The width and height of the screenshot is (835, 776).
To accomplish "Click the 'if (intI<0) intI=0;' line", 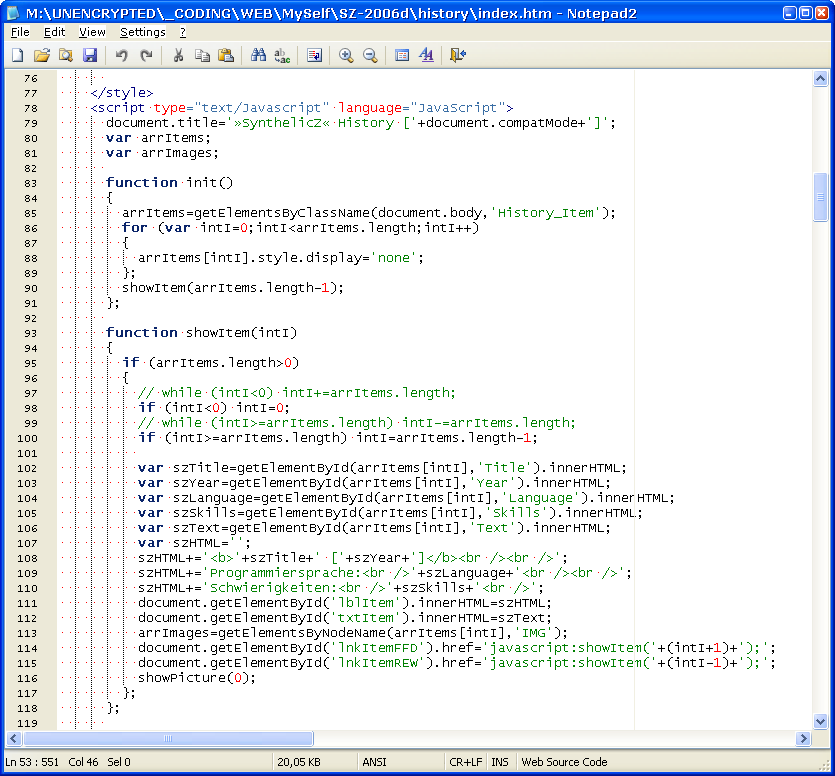I will (214, 408).
